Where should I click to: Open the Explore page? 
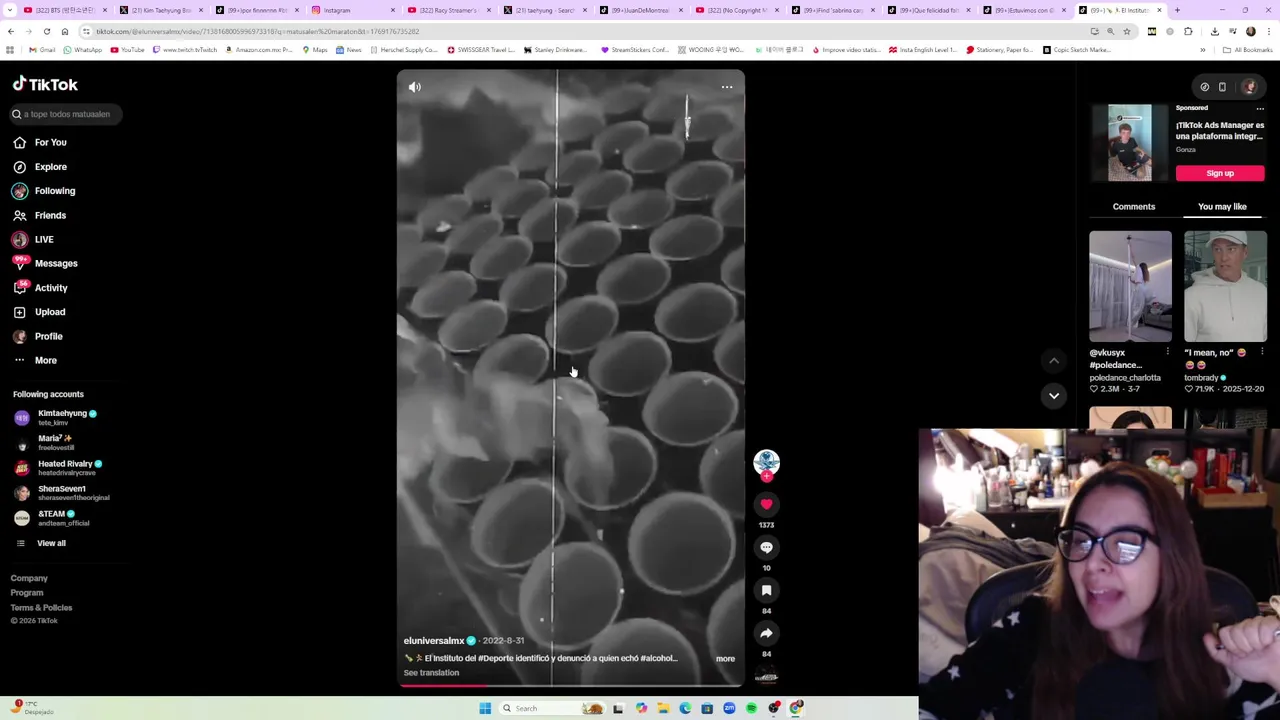pos(50,167)
